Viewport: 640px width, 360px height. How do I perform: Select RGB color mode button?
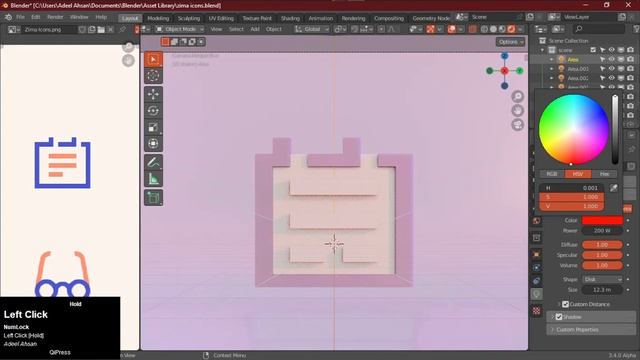(551, 174)
